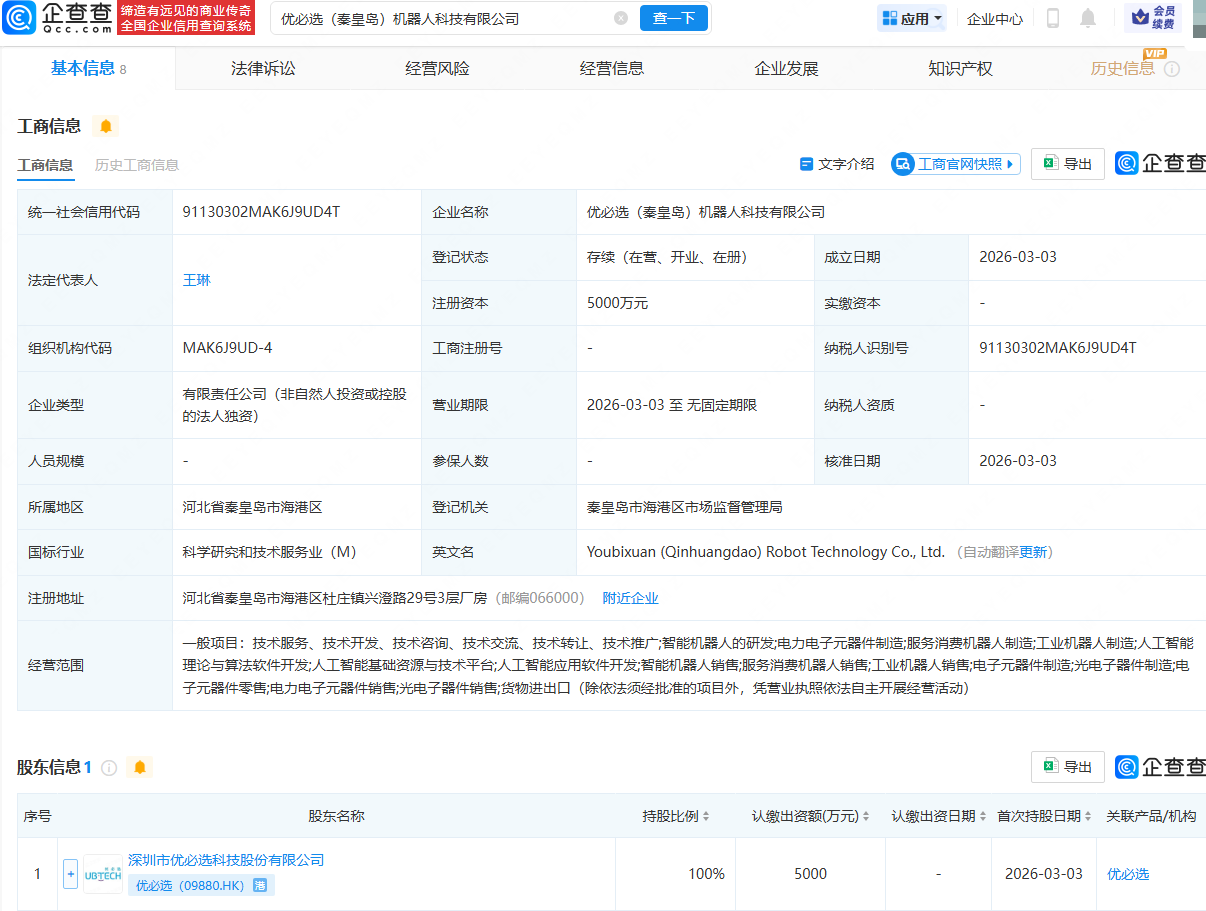The width and height of the screenshot is (1206, 911).
Task: Click the 查一下 search button
Action: 673,18
